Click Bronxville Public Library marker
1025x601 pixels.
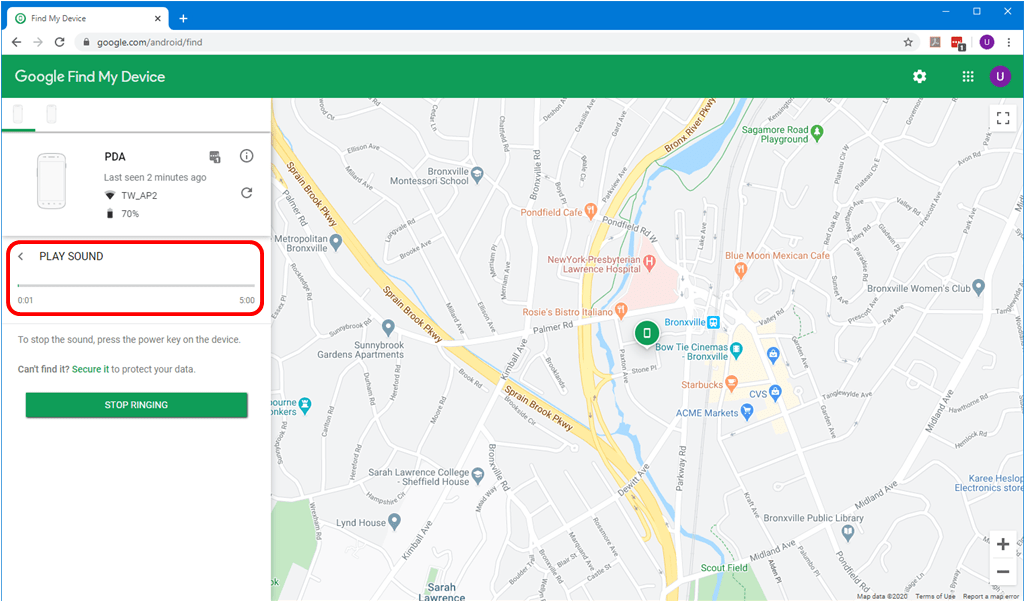coord(848,534)
